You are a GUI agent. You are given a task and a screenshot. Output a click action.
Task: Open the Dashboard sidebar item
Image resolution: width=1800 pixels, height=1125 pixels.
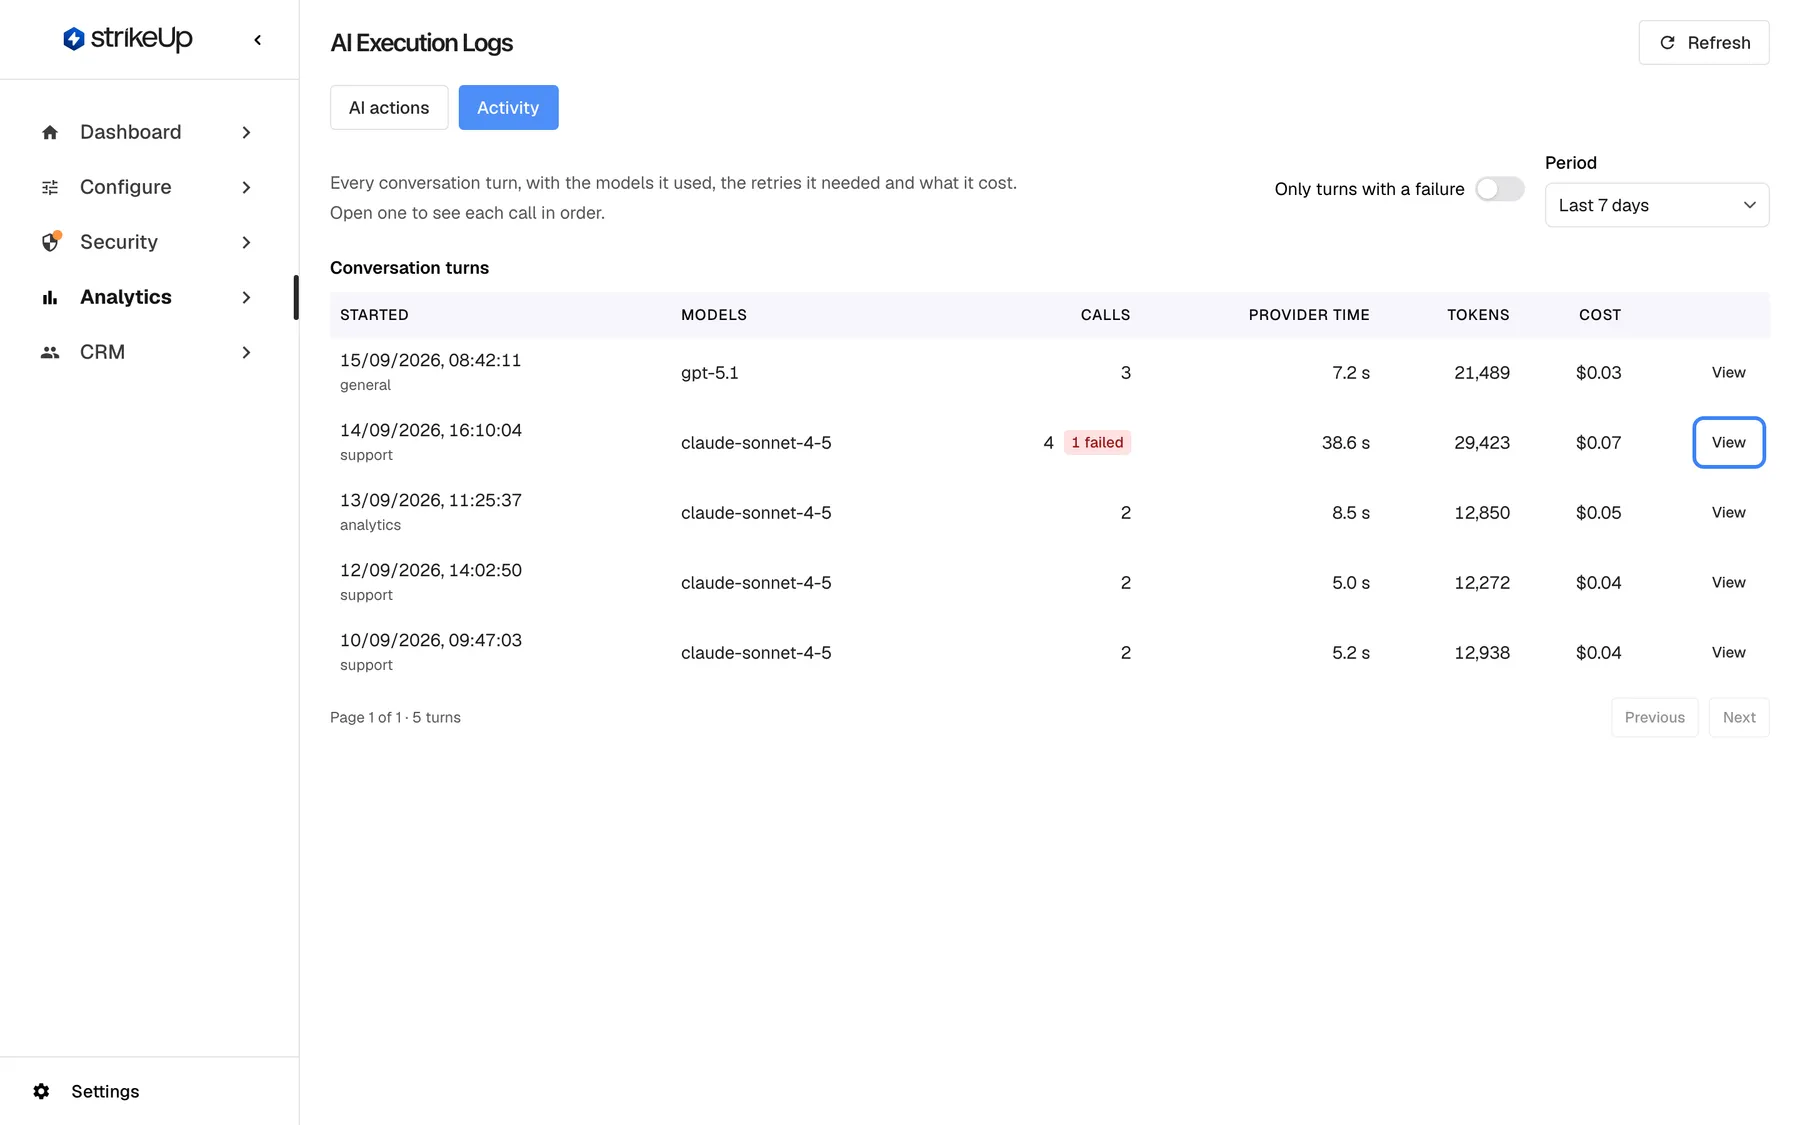point(147,132)
